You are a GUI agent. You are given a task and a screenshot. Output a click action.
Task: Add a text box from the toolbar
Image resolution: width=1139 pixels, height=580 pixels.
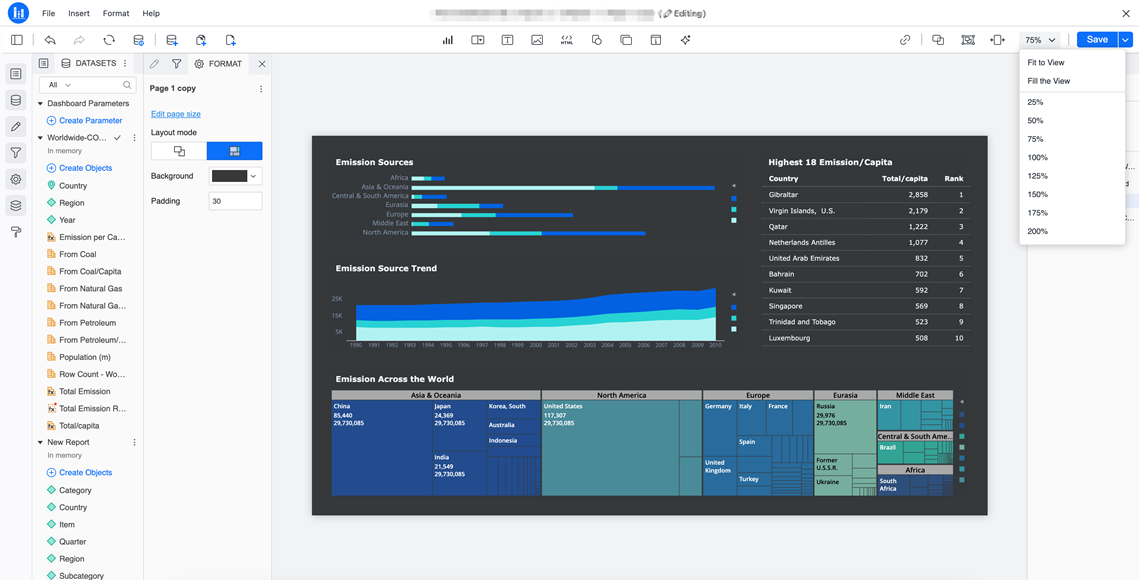[x=507, y=40]
